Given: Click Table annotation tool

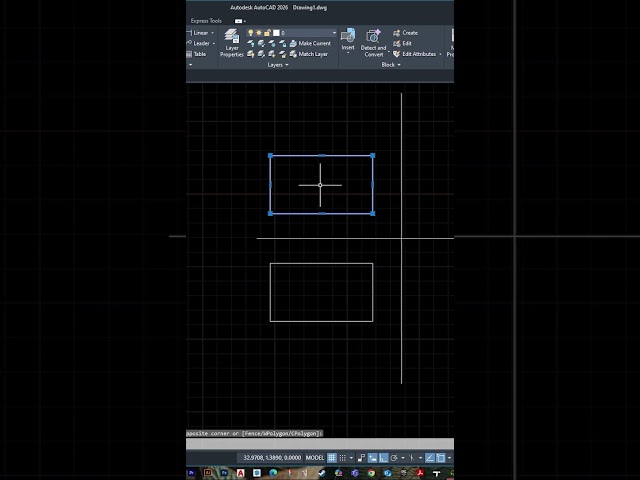Looking at the screenshot, I should pos(196,54).
